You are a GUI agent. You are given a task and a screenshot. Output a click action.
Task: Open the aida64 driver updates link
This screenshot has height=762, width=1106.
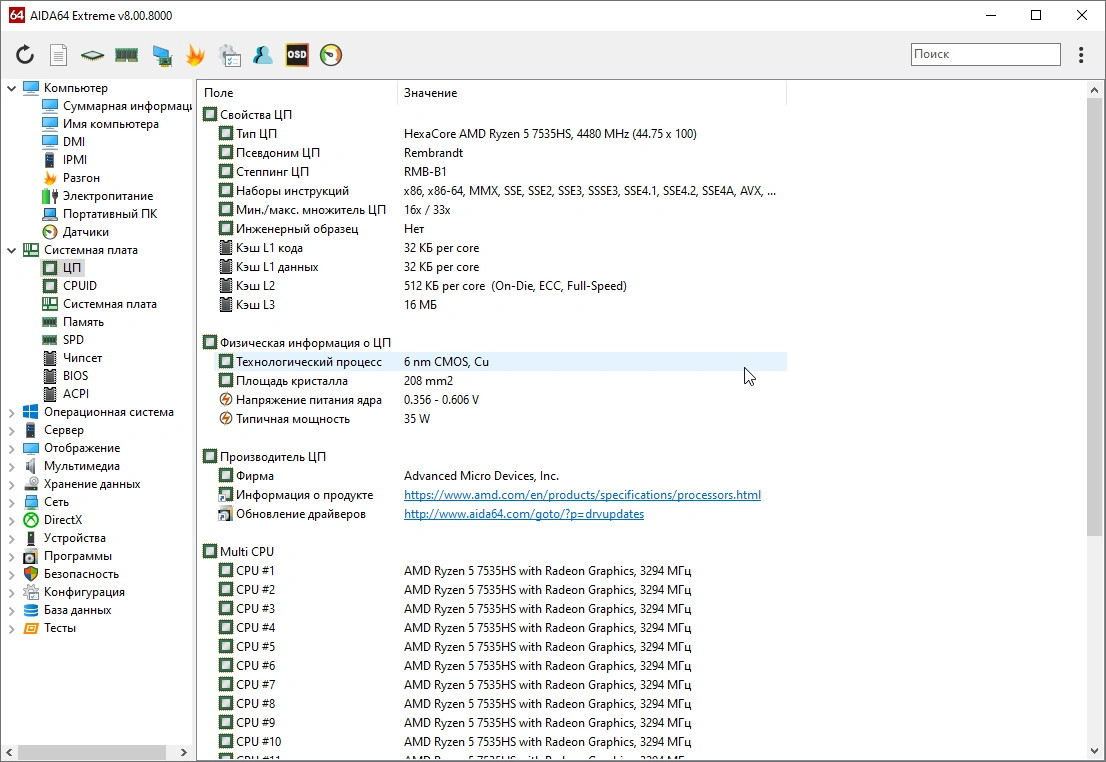point(523,514)
